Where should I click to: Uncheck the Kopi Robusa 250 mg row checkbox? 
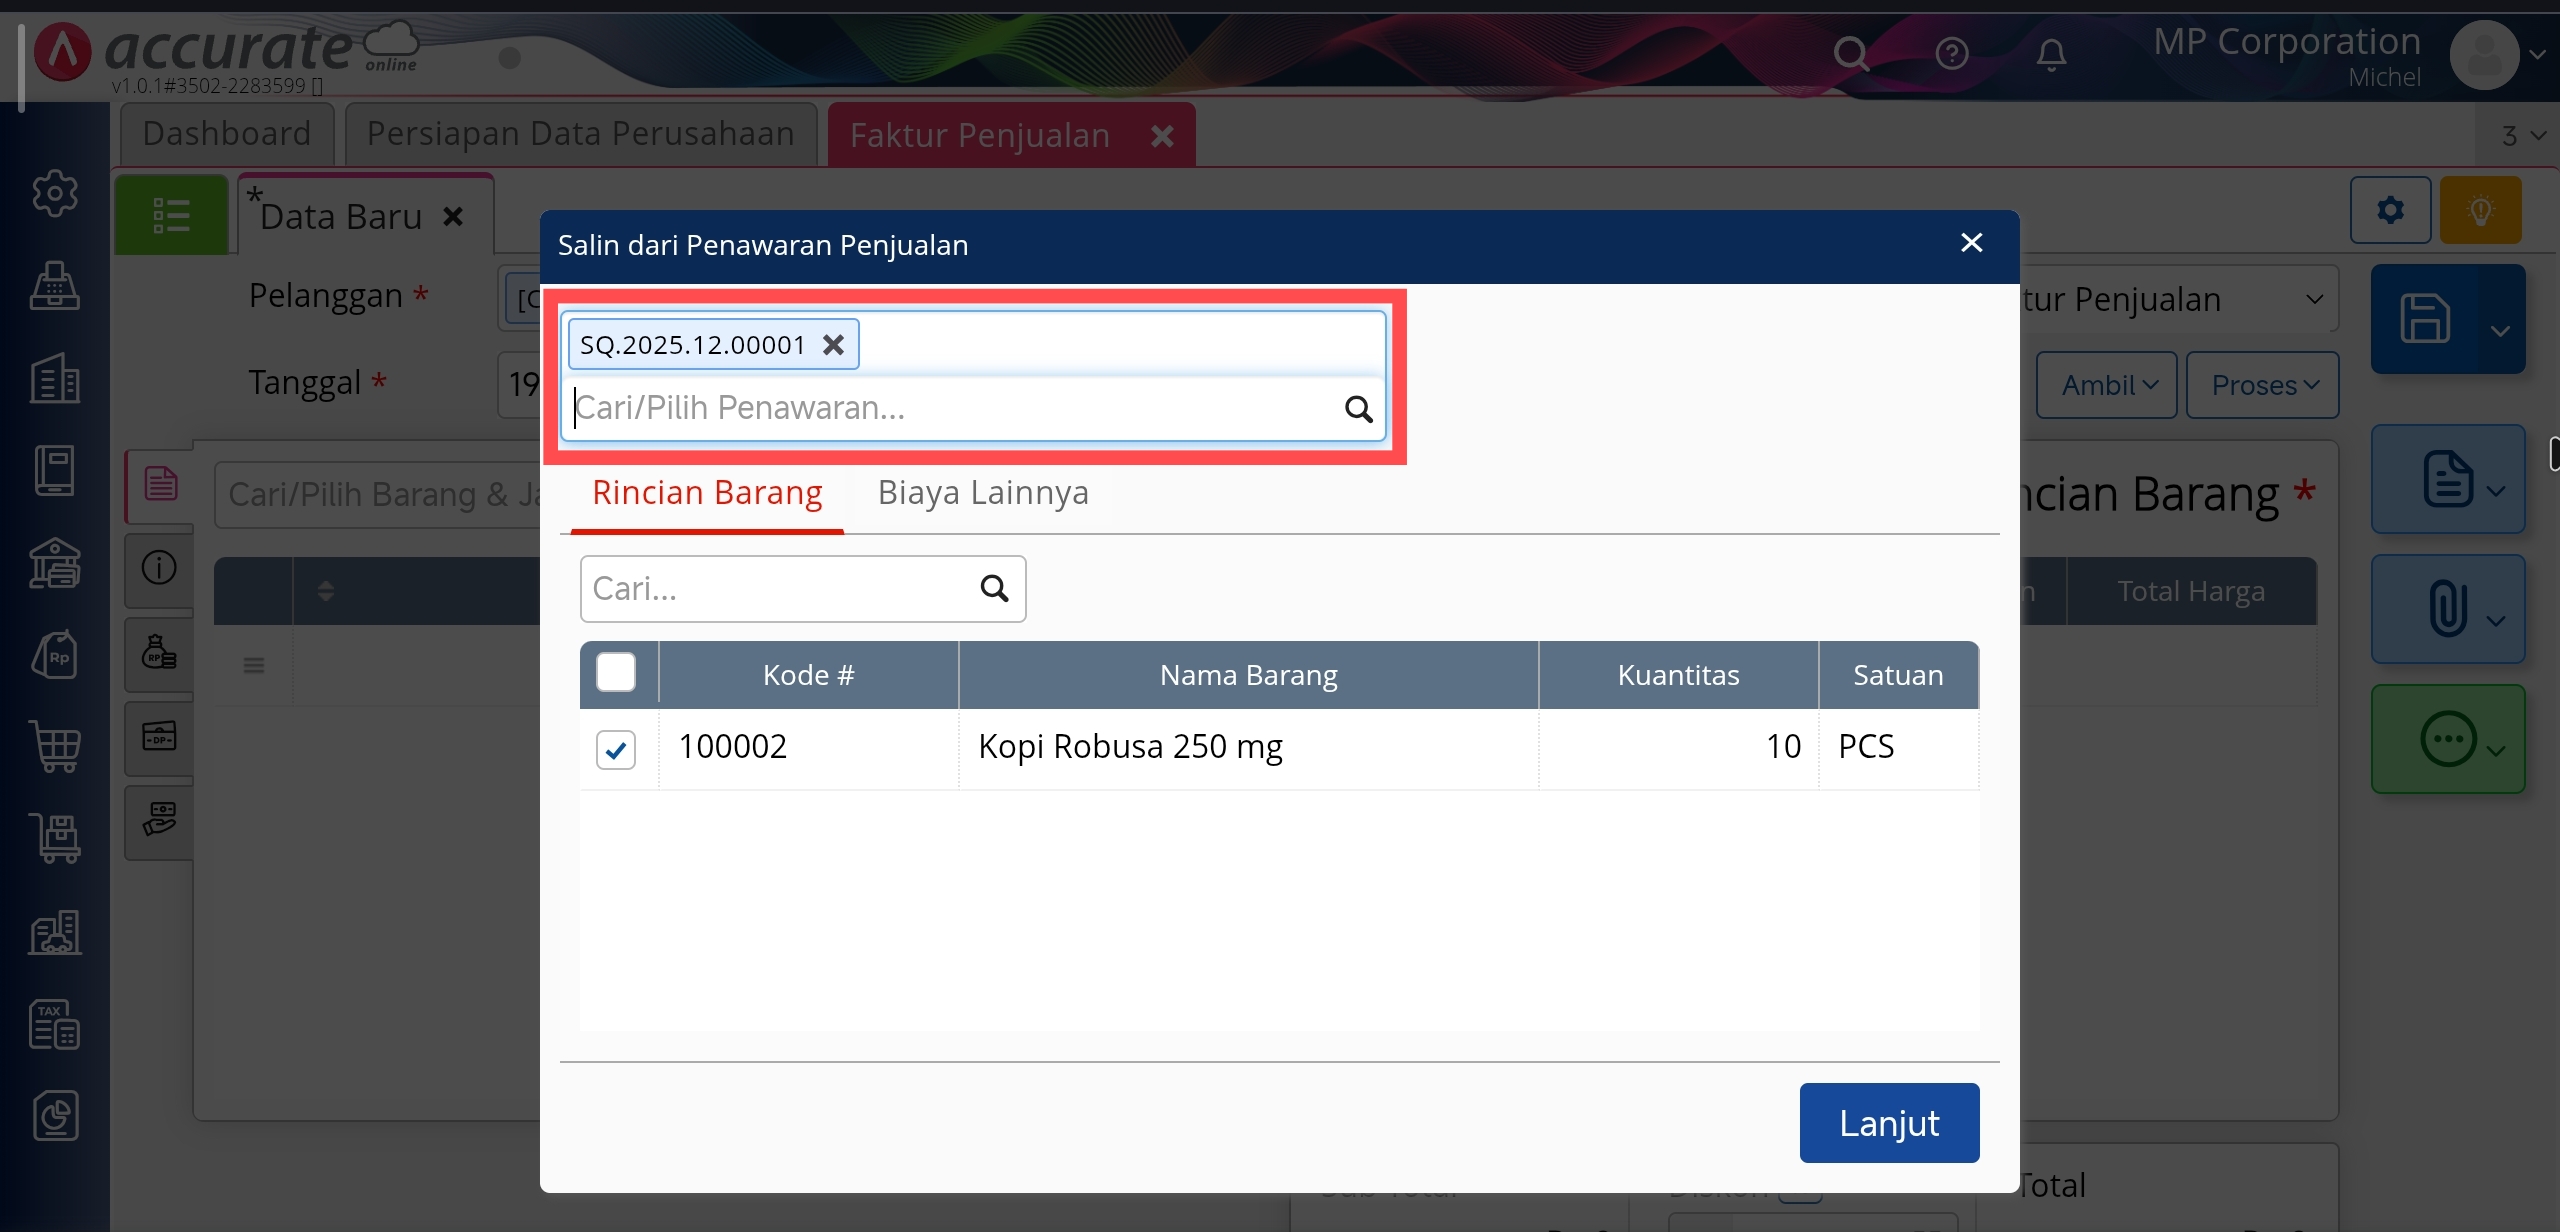pyautogui.click(x=616, y=749)
